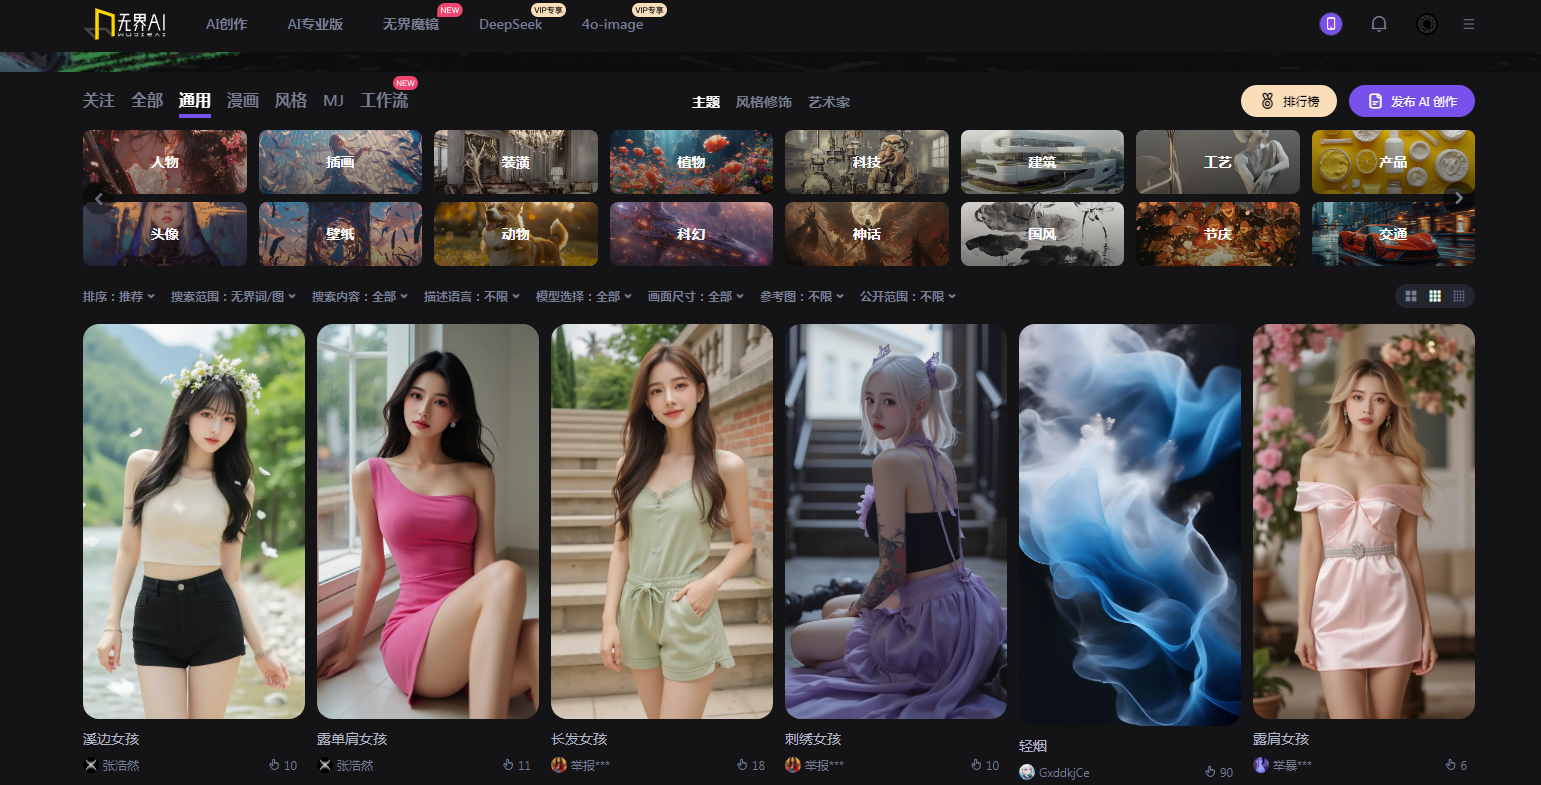The width and height of the screenshot is (1541, 785).
Task: Open the 溪边女孩 image card
Action: [x=193, y=521]
